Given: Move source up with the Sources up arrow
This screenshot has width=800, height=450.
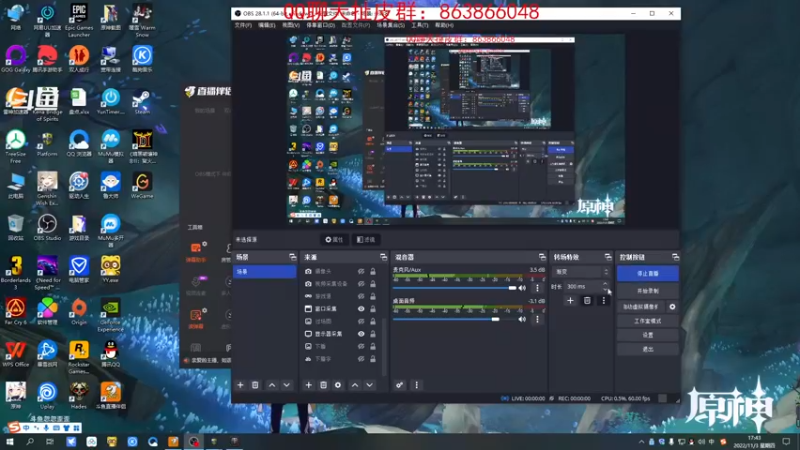Looking at the screenshot, I should tap(355, 385).
